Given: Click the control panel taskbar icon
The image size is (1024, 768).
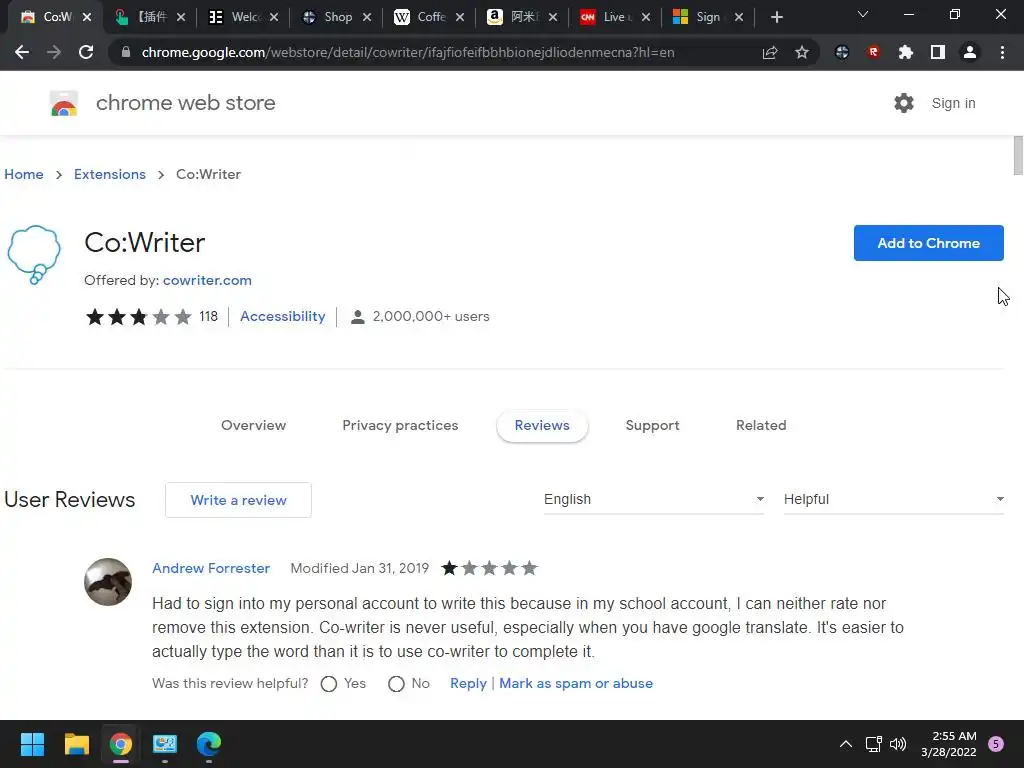Looking at the screenshot, I should pos(165,744).
